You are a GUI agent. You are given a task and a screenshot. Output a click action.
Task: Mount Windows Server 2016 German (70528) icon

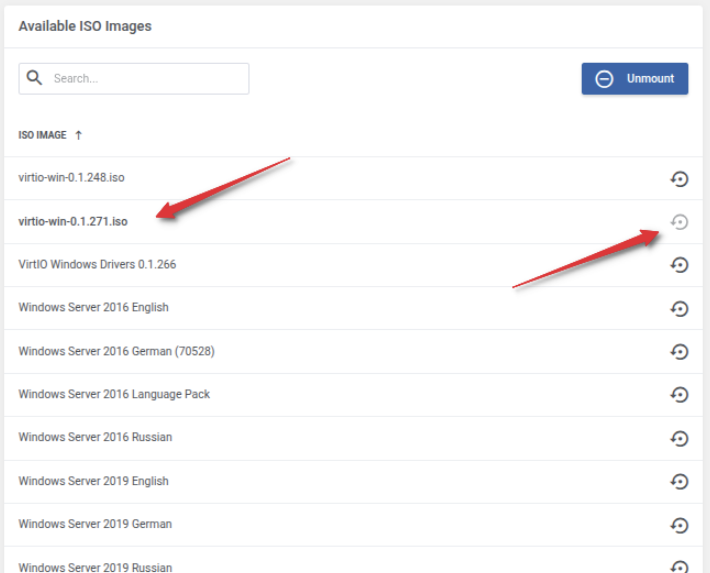(x=679, y=352)
